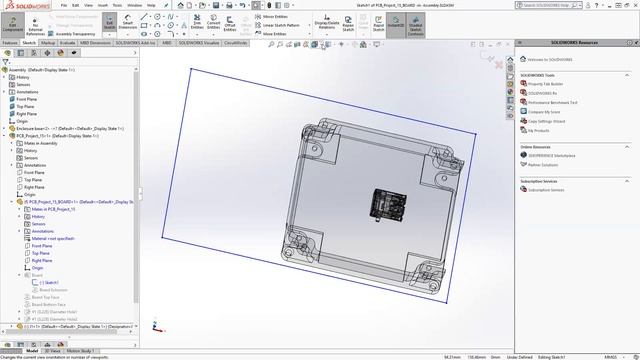Collapse the SOLIDWORKS Tools section
Screen dimensions: 640x360
(x=627, y=75)
